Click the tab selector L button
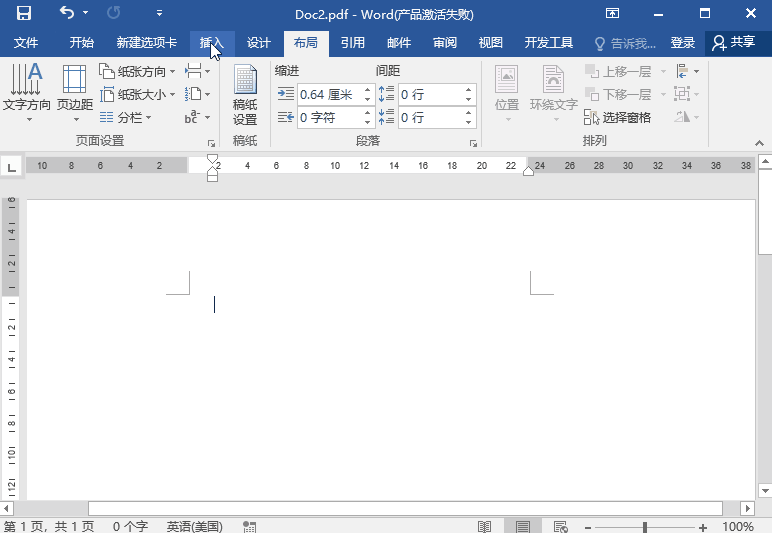772x533 pixels. pos(11,167)
